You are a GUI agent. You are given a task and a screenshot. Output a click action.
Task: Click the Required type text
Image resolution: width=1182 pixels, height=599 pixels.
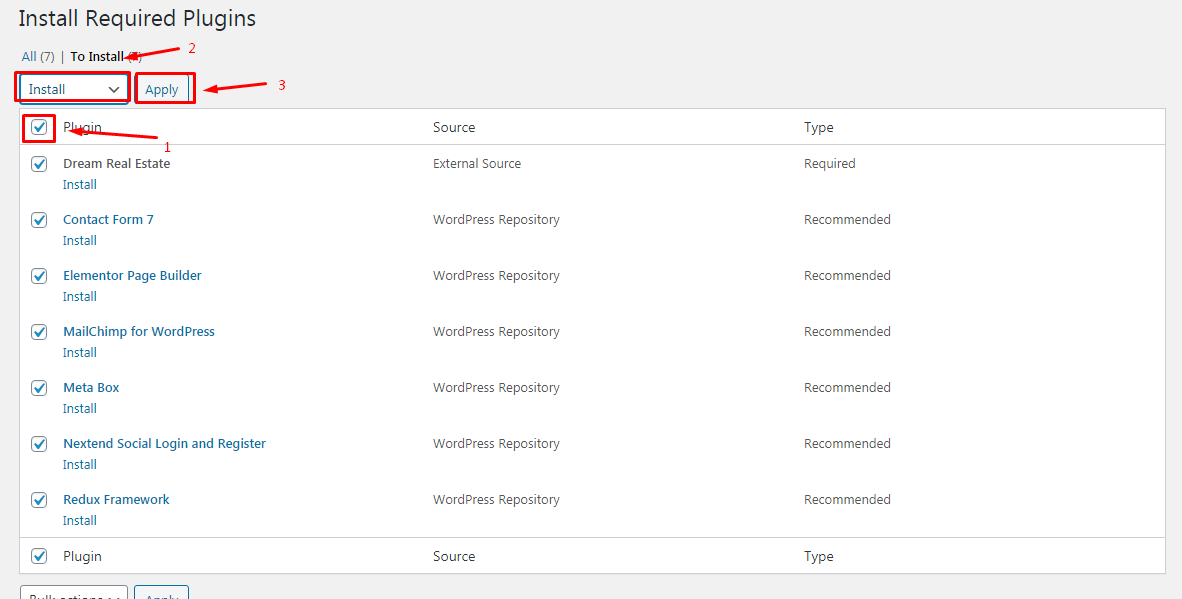[x=829, y=164]
